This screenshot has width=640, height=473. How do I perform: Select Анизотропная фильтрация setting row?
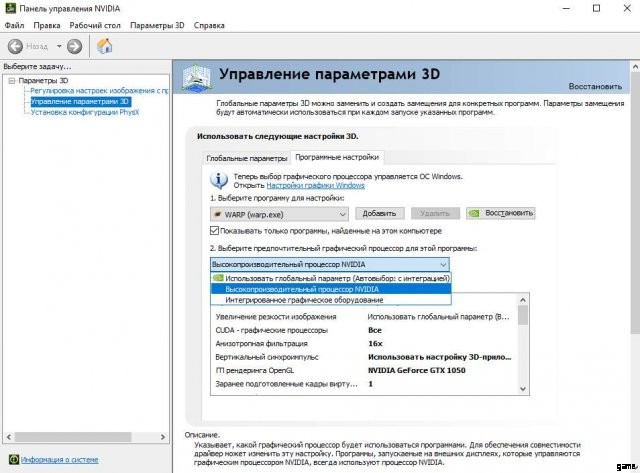364,344
